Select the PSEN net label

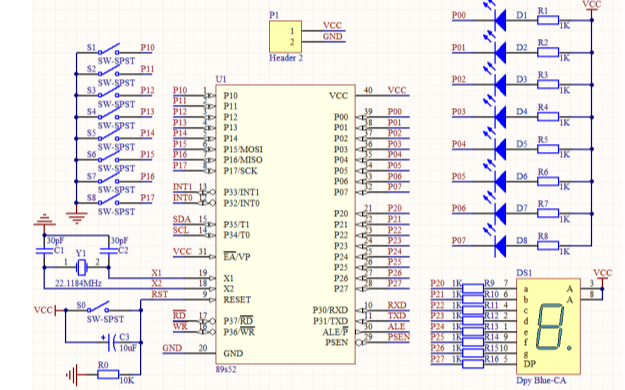point(399,337)
